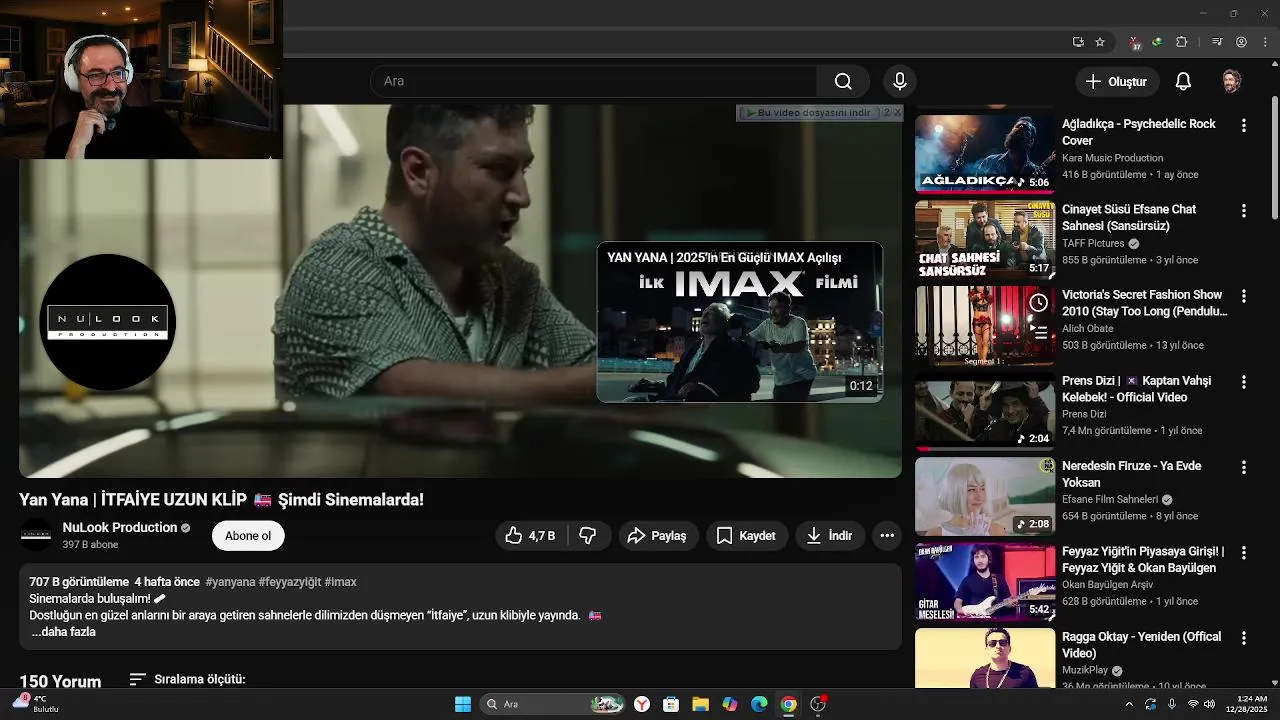Open more video actions (three dots)

887,536
